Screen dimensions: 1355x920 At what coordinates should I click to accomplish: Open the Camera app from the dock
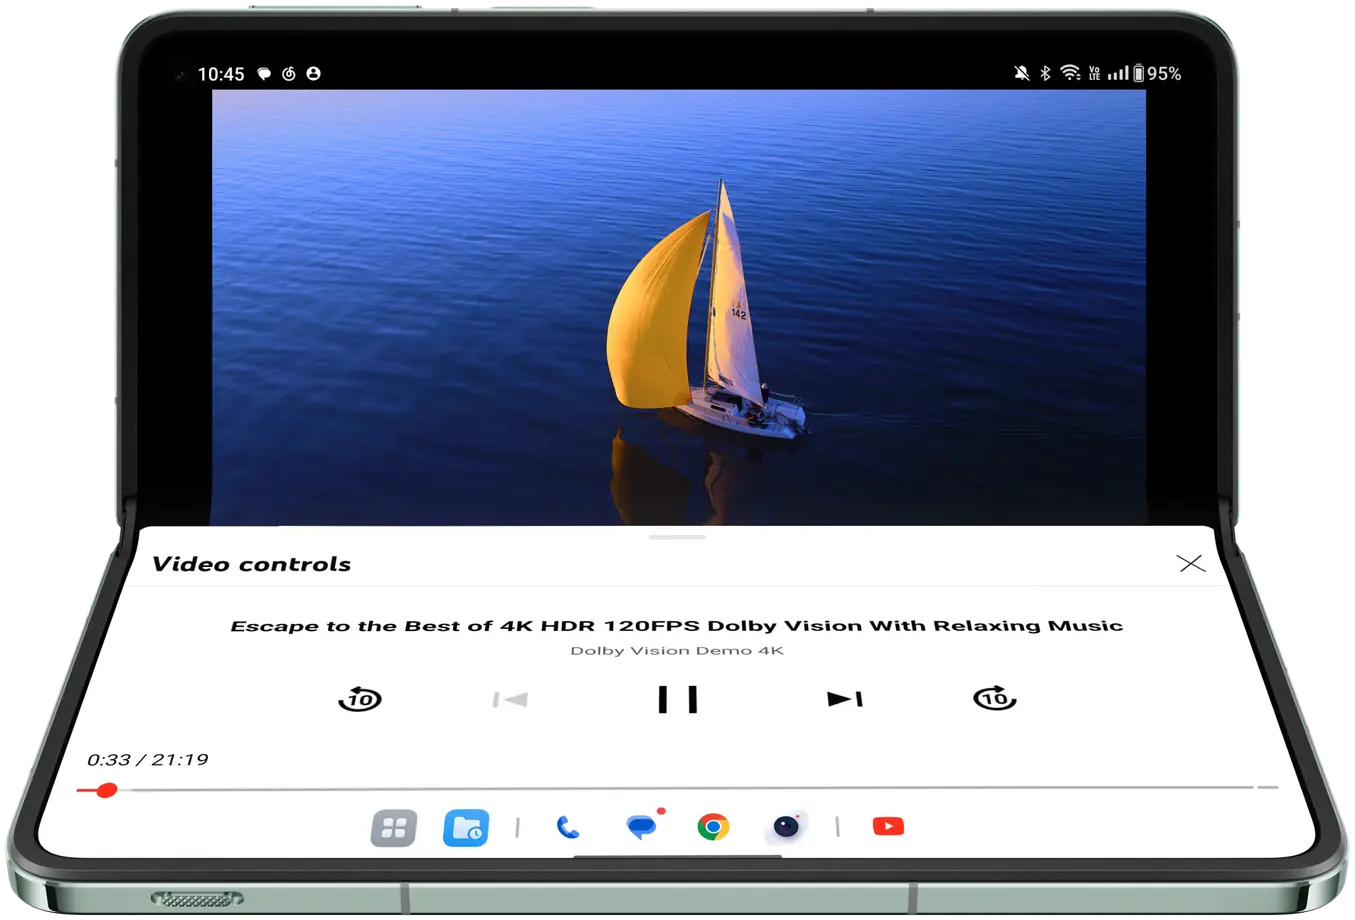pos(786,827)
